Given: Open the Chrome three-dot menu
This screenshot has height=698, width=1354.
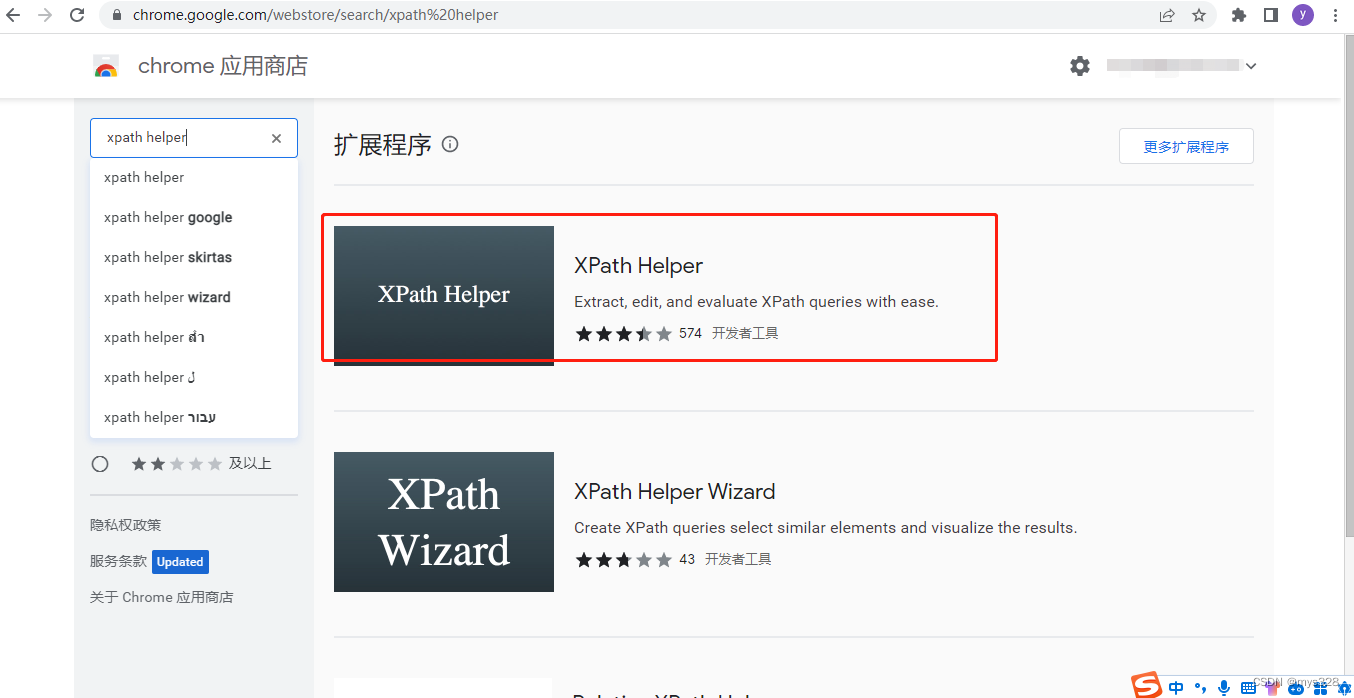Looking at the screenshot, I should 1335,14.
